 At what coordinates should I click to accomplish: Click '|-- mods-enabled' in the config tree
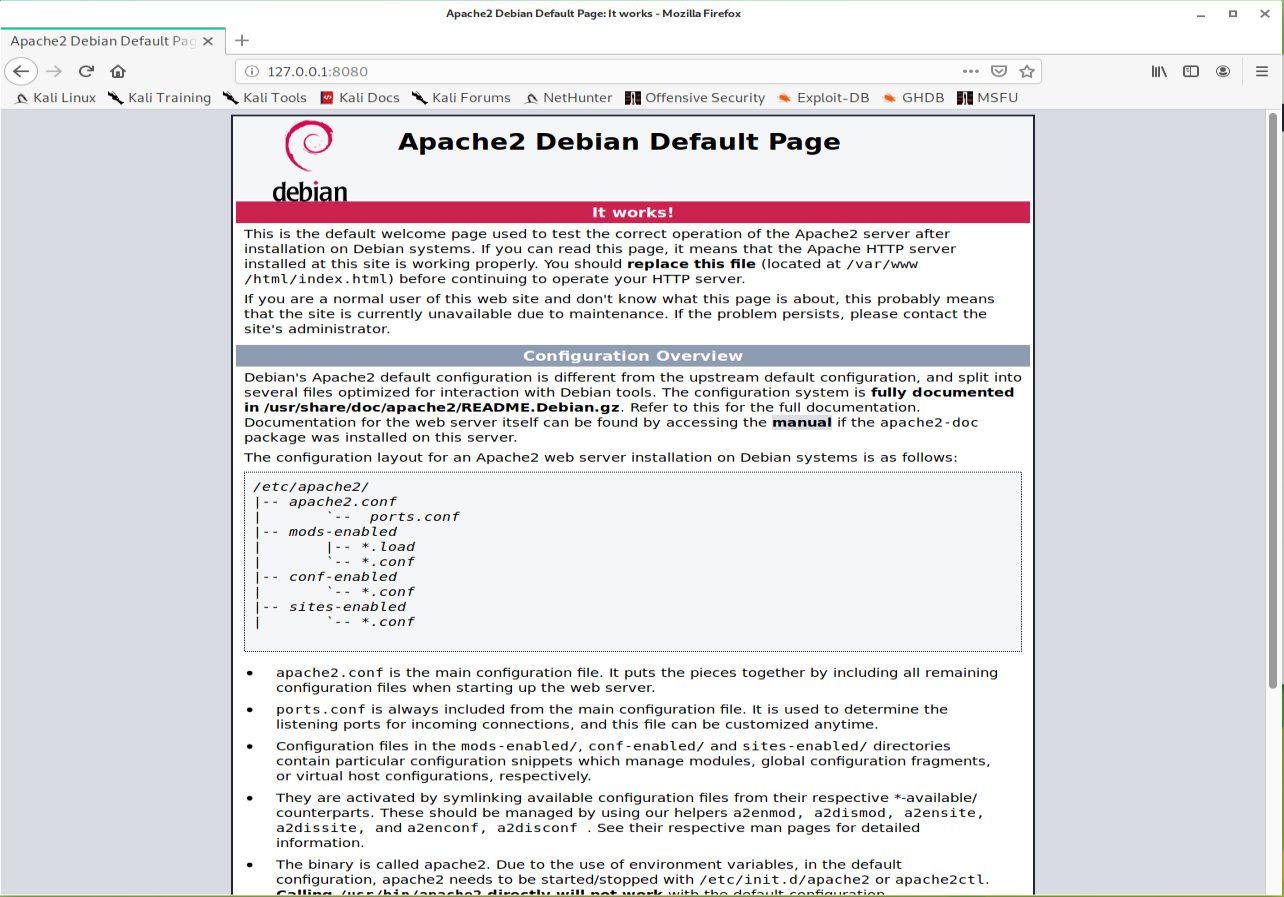coord(325,532)
